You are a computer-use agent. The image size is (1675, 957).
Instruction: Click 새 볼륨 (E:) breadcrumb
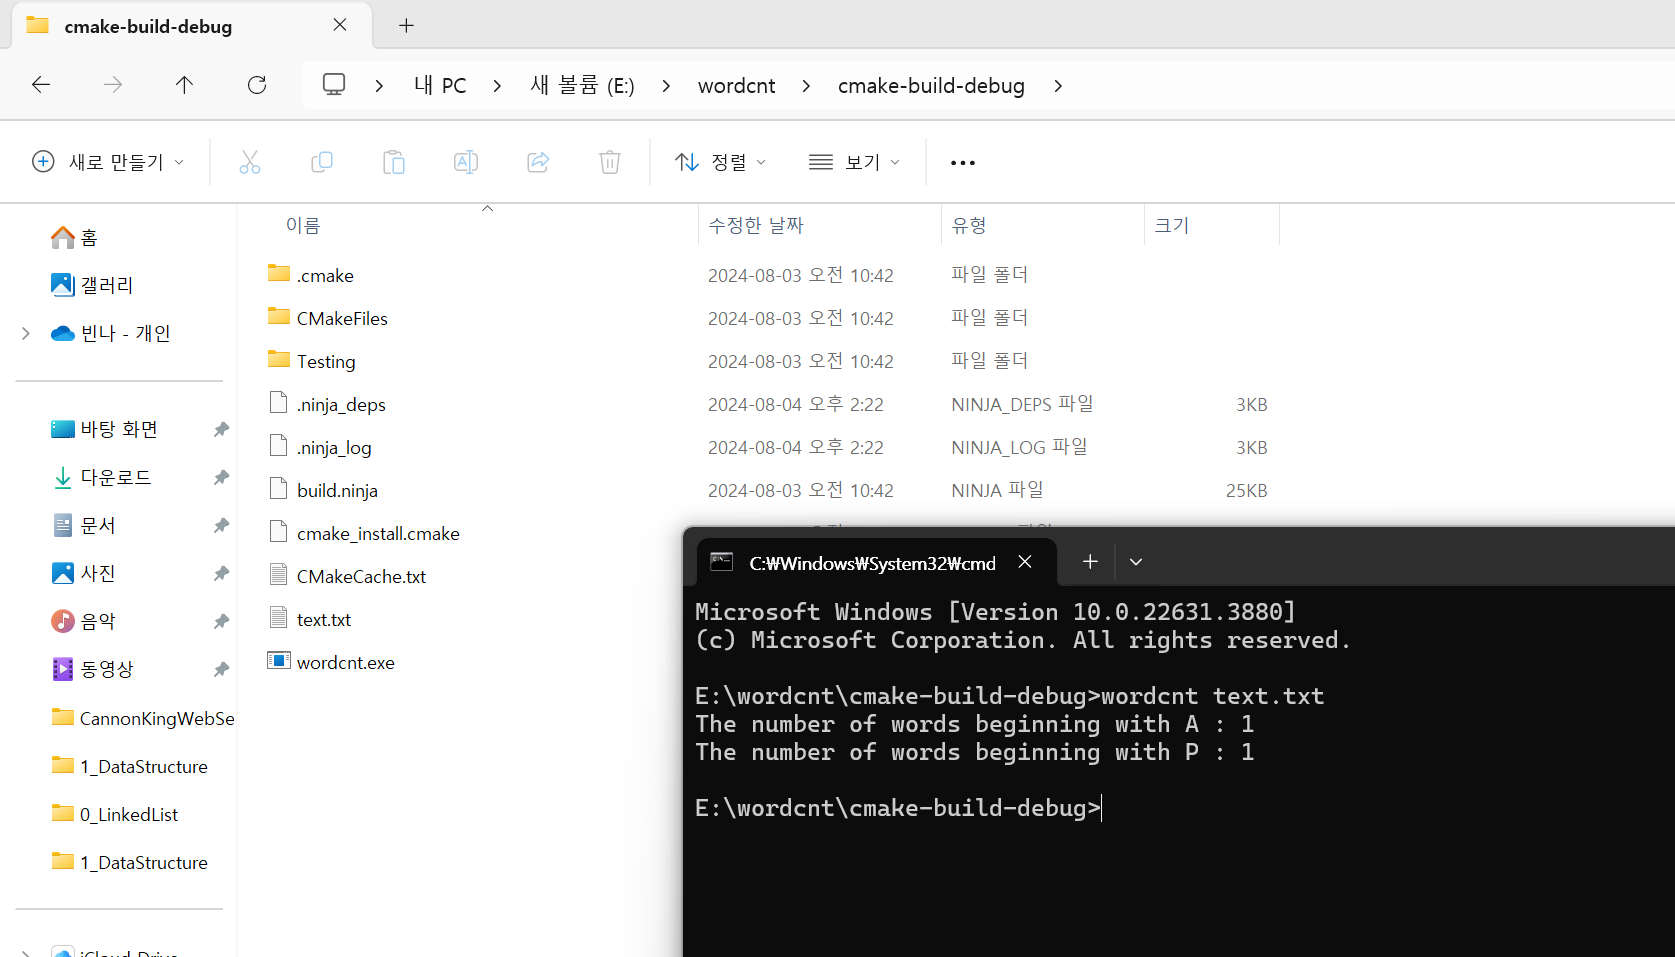(582, 86)
